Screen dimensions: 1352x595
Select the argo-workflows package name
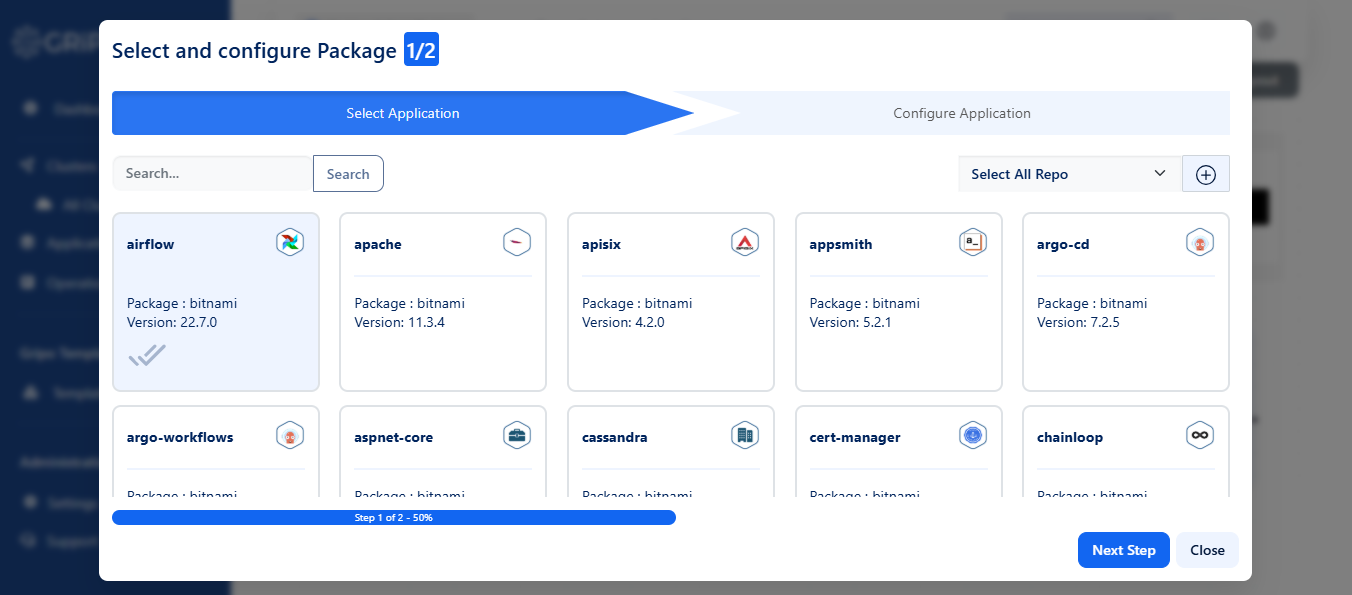(180, 437)
